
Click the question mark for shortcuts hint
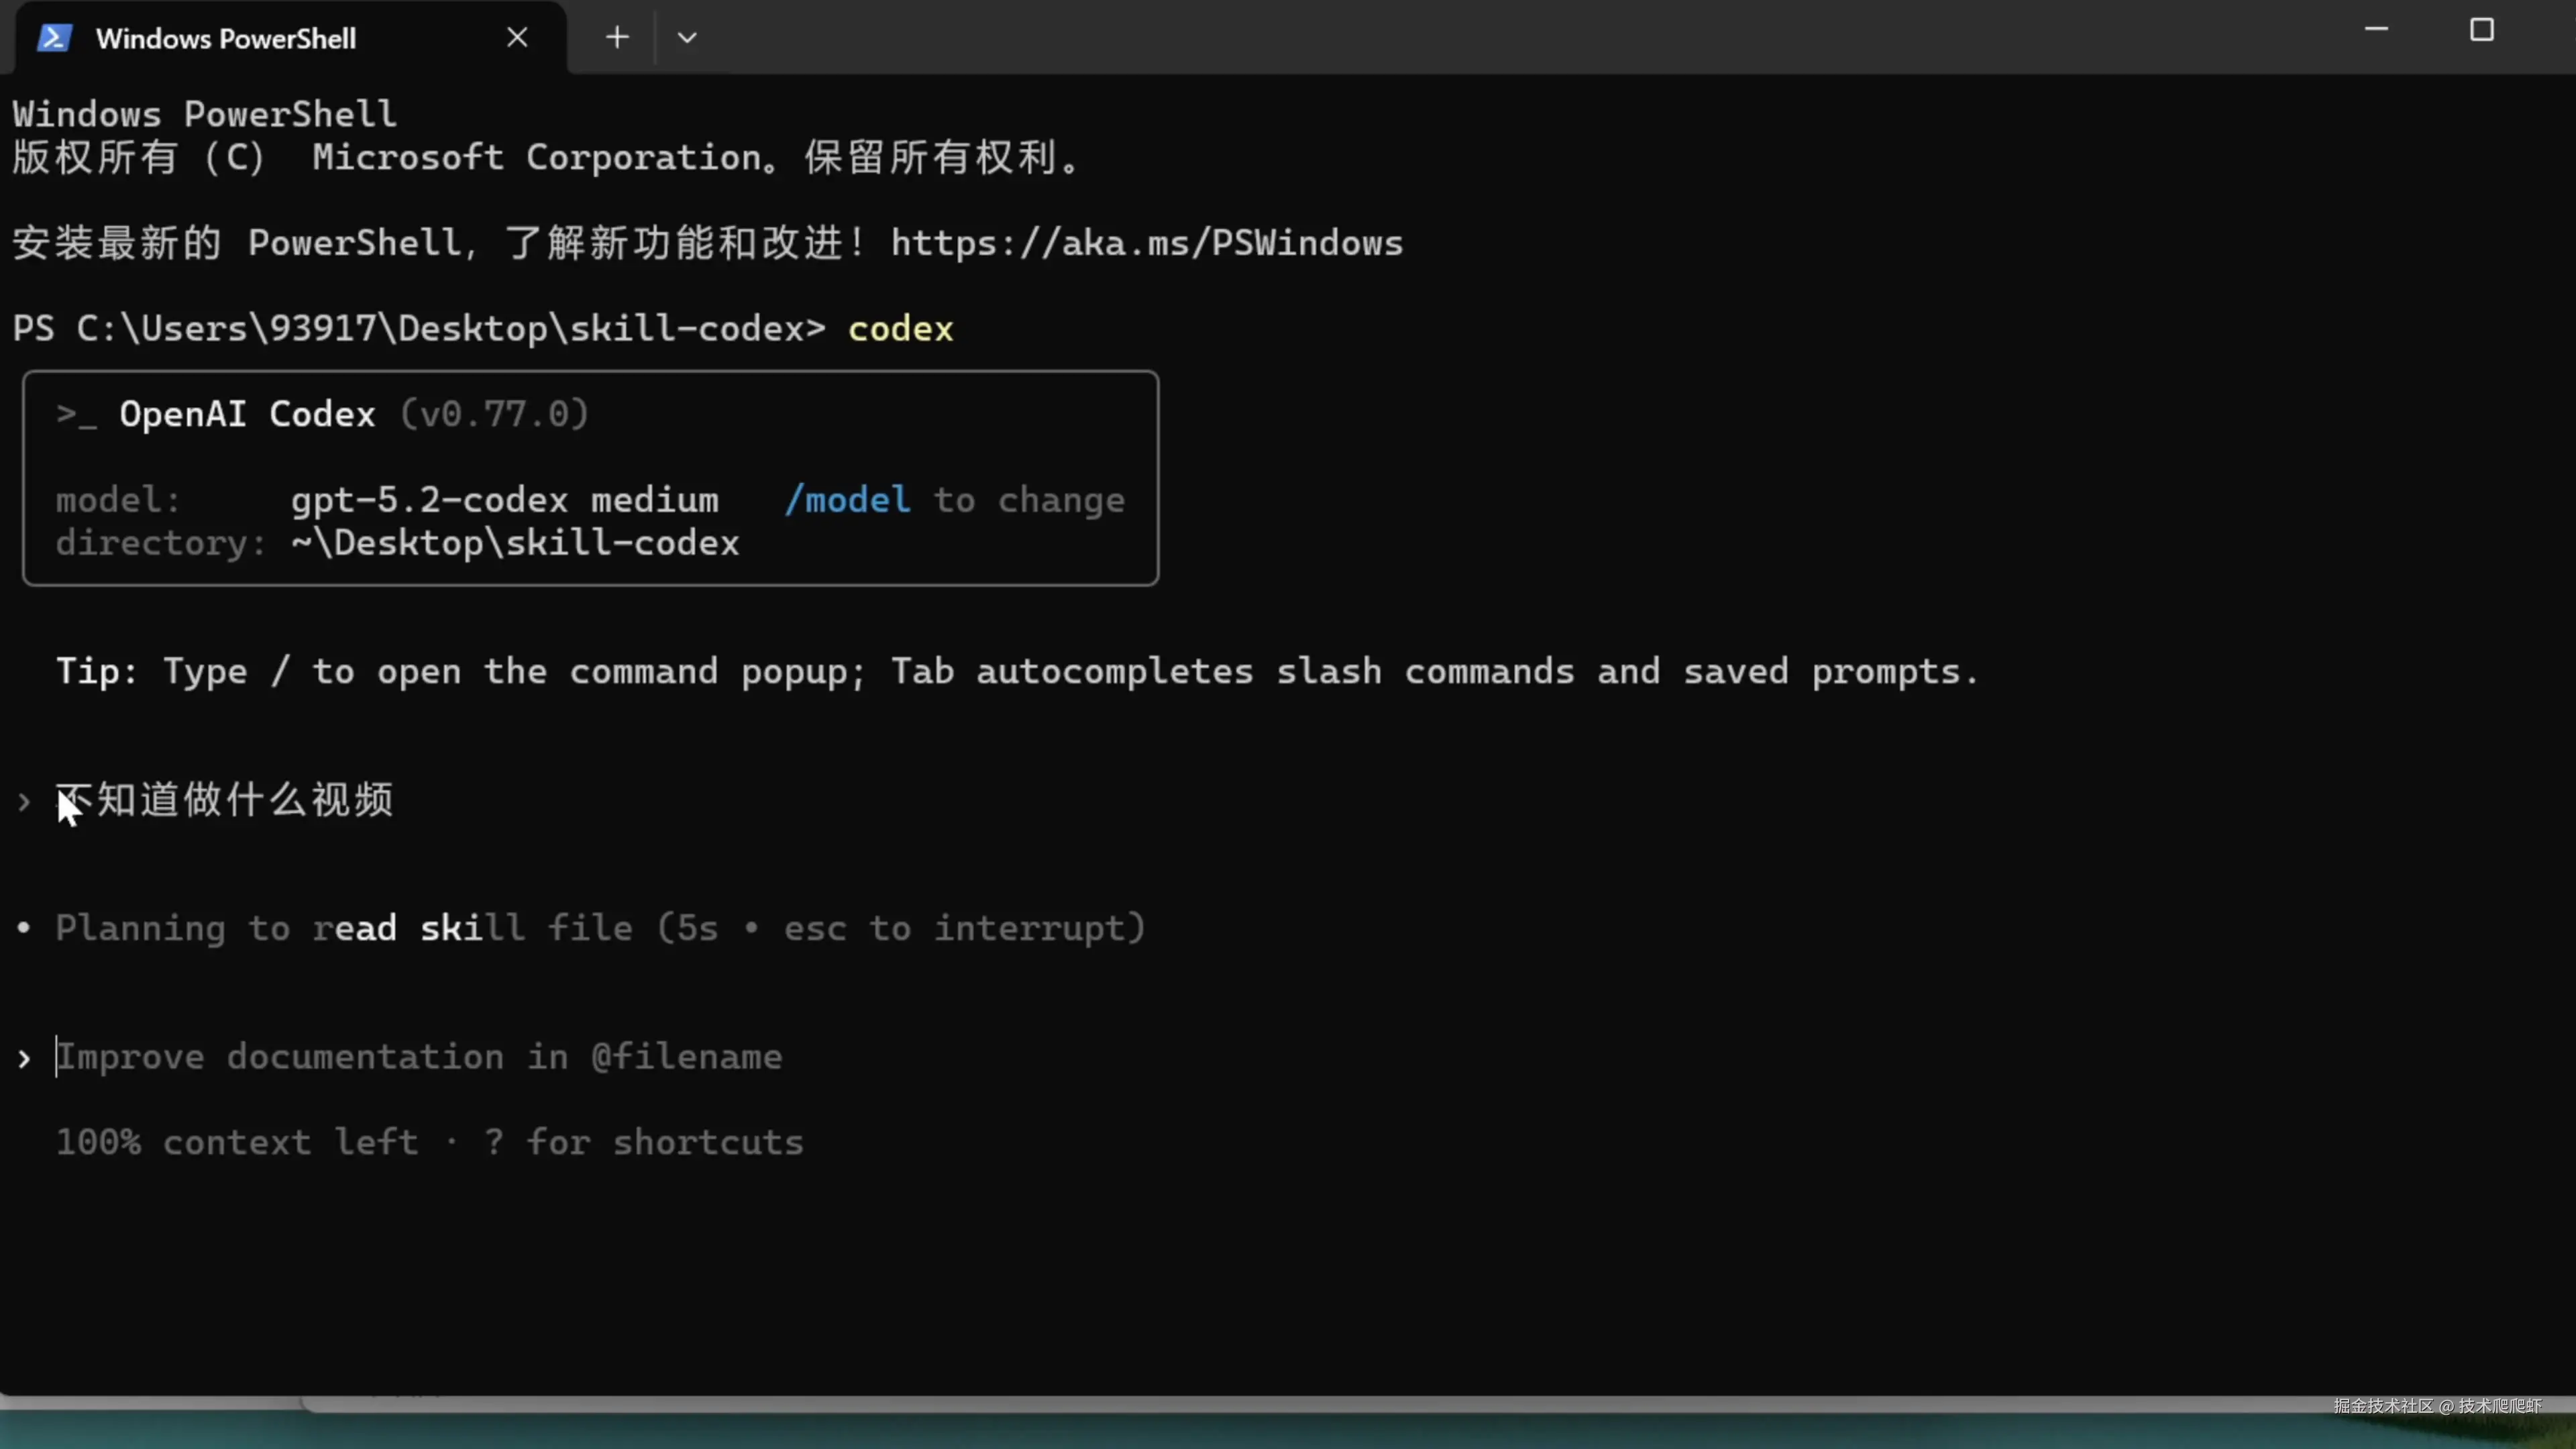(493, 1142)
